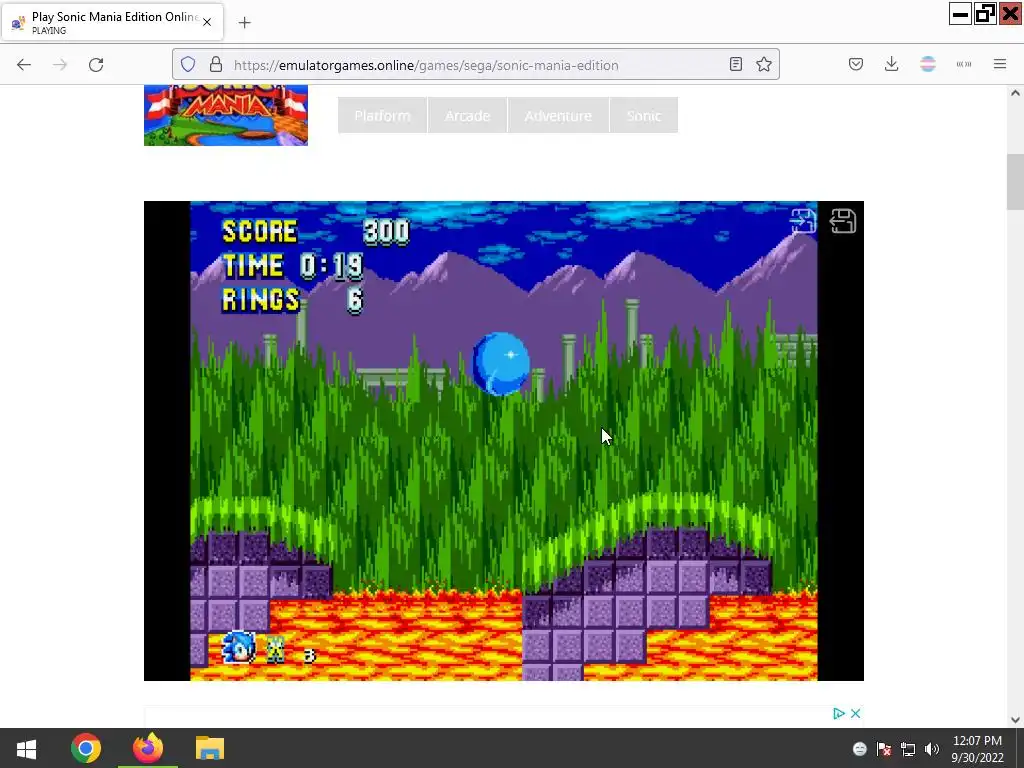This screenshot has height=768, width=1024.
Task: Toggle reader view icon in address bar
Action: click(x=736, y=64)
